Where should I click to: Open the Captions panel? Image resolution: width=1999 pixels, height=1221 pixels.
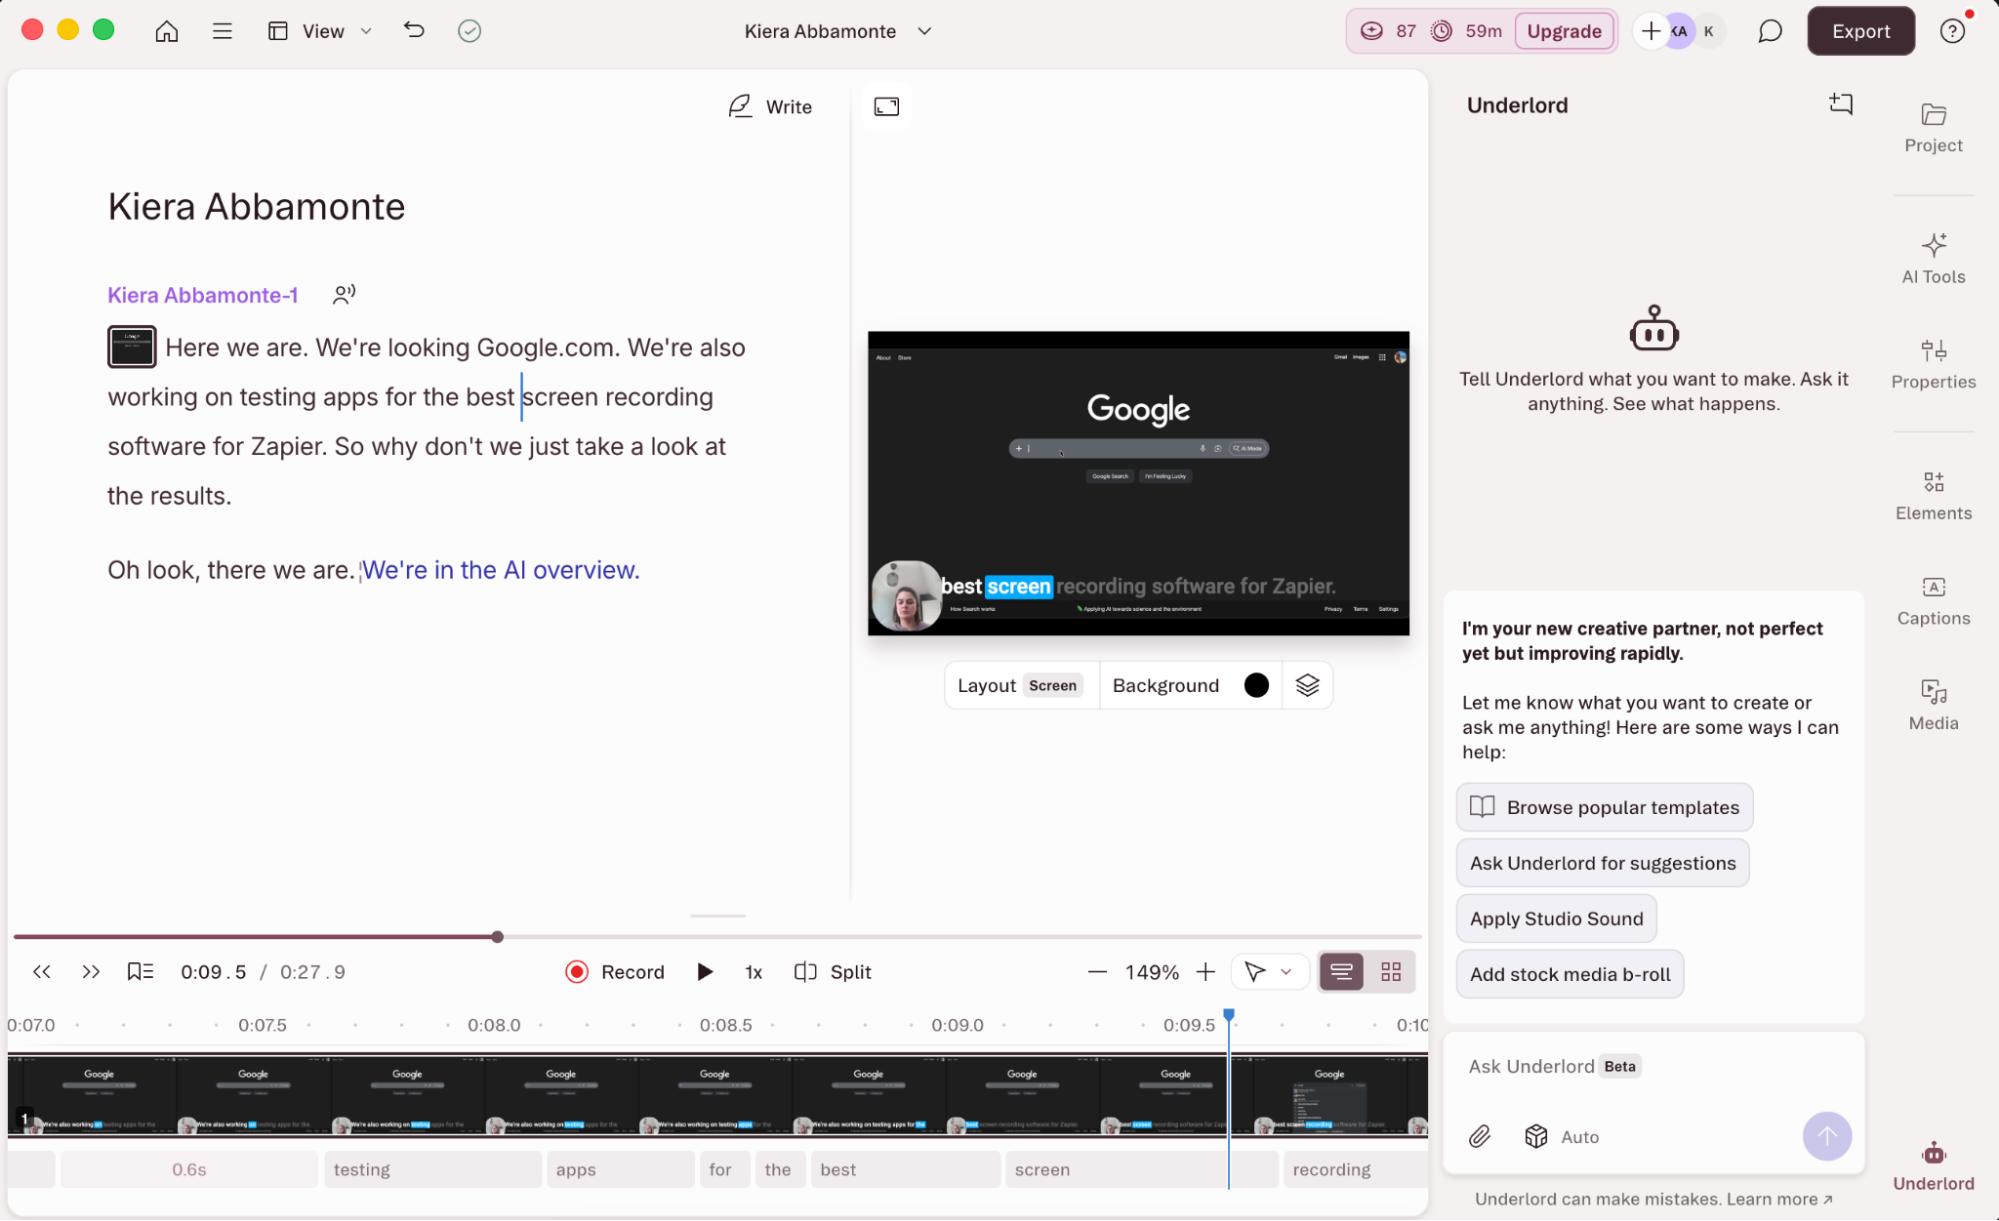(1932, 598)
